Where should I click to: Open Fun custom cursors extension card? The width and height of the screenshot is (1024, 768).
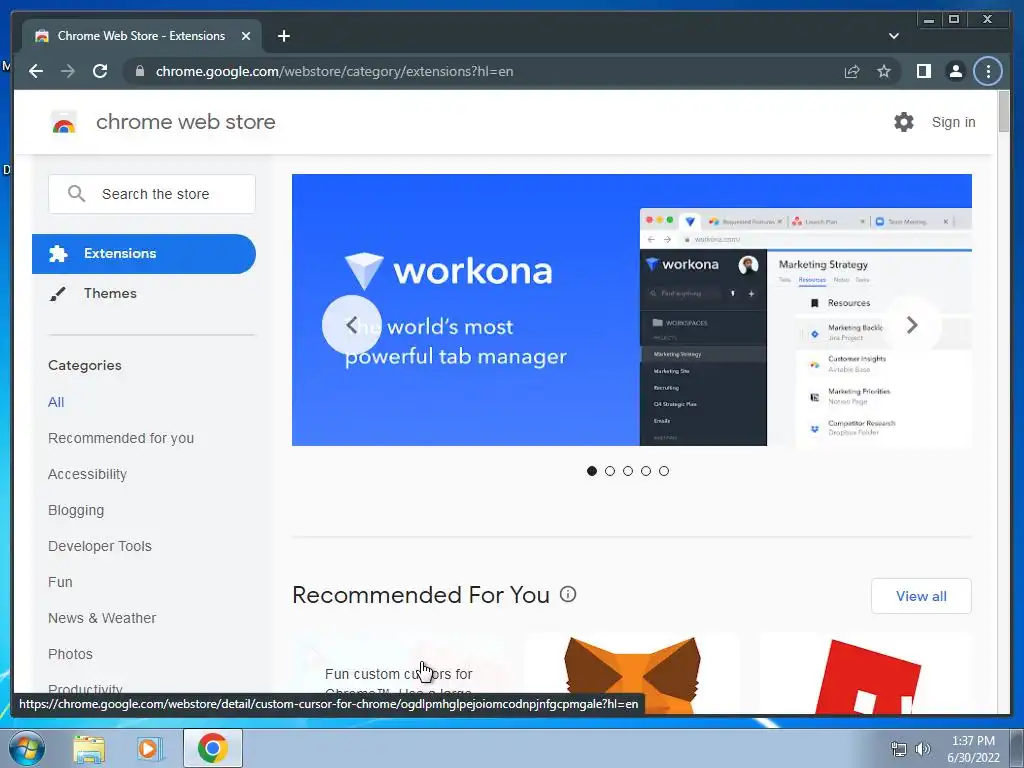pyautogui.click(x=398, y=673)
